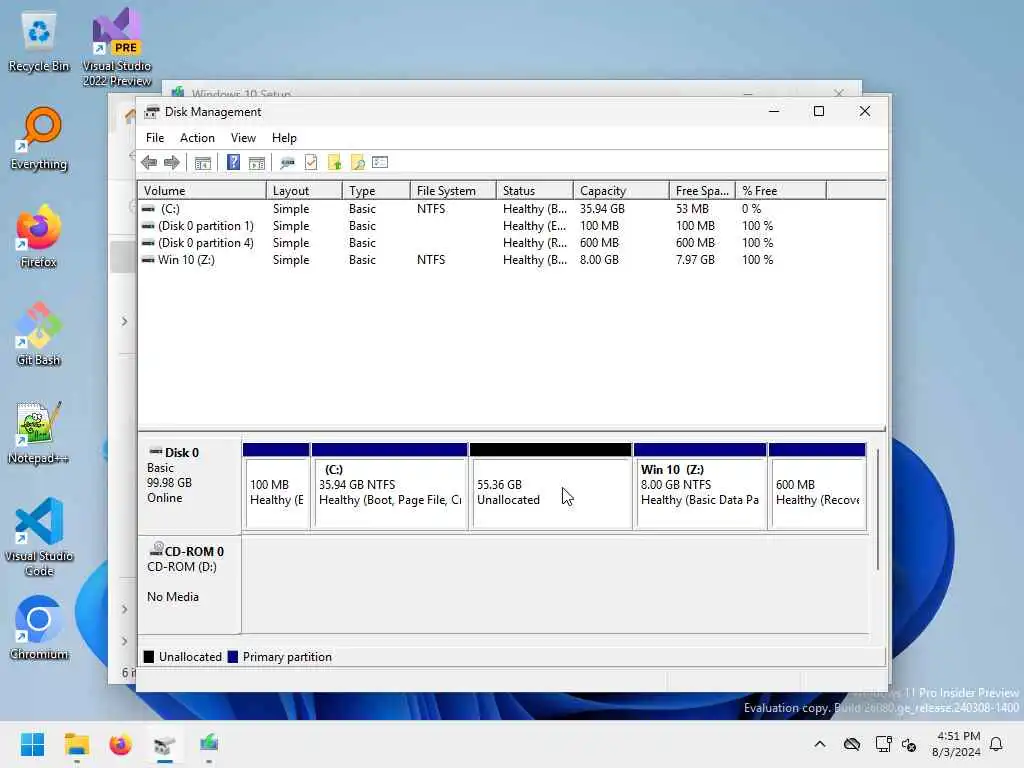Screen dimensions: 1024x768
Task: Click the 7.97 GB free space cell
Action: pos(695,260)
